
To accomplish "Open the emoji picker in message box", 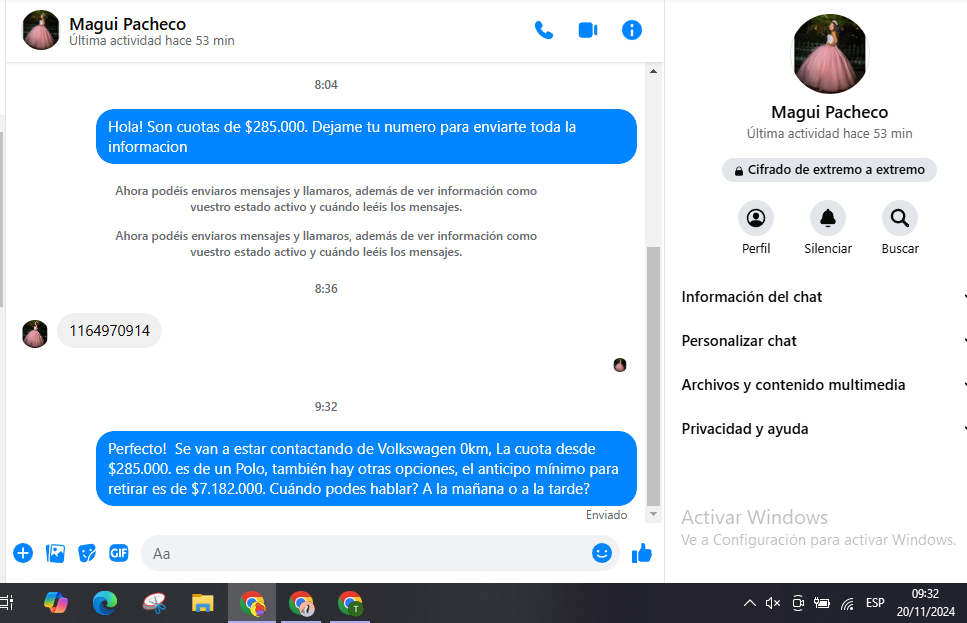I will [x=602, y=553].
